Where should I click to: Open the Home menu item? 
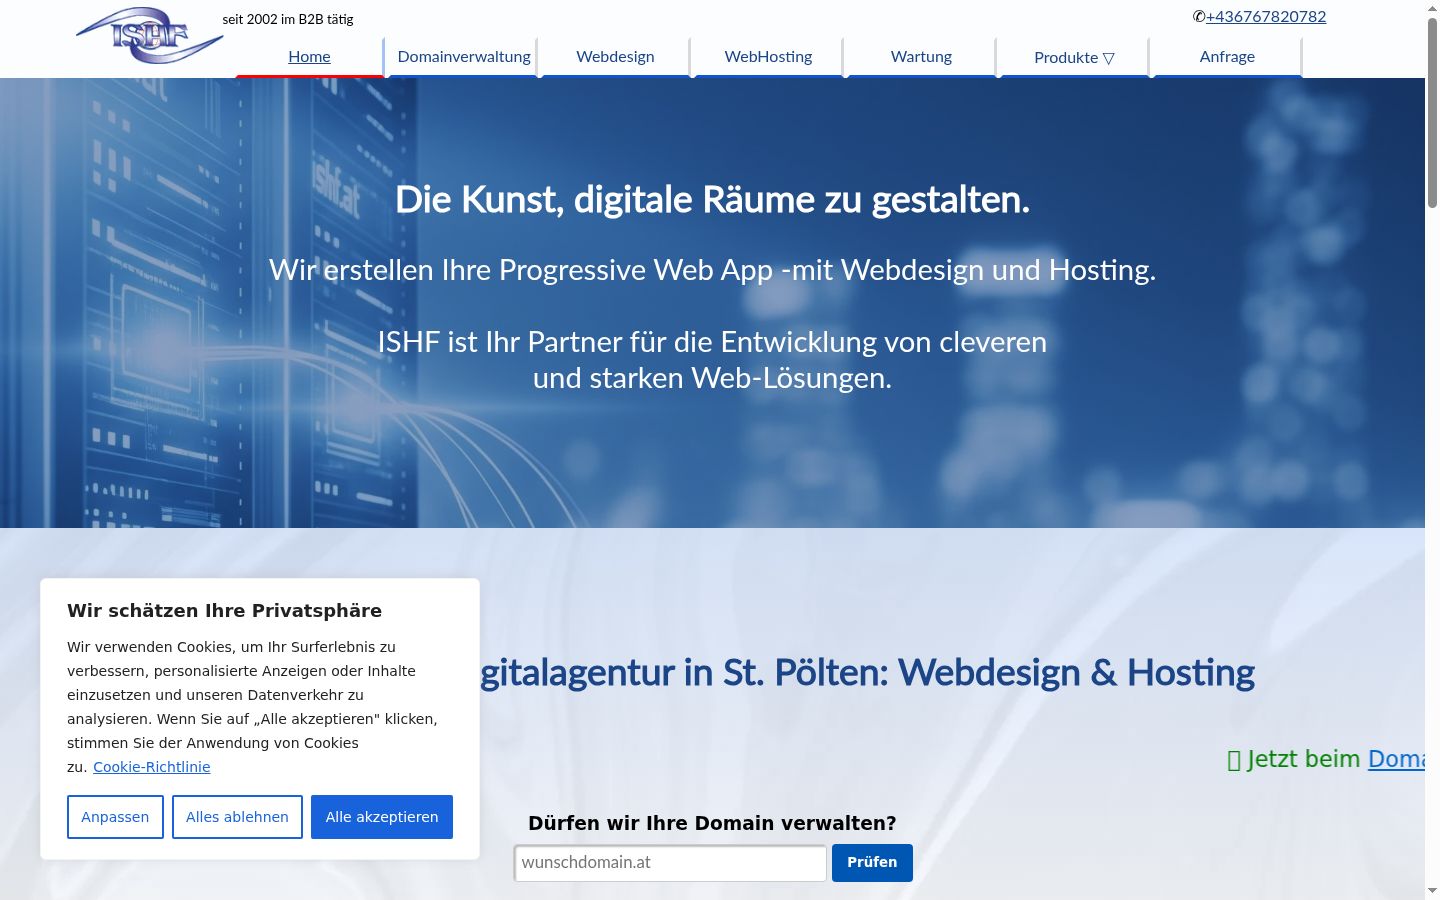309,57
